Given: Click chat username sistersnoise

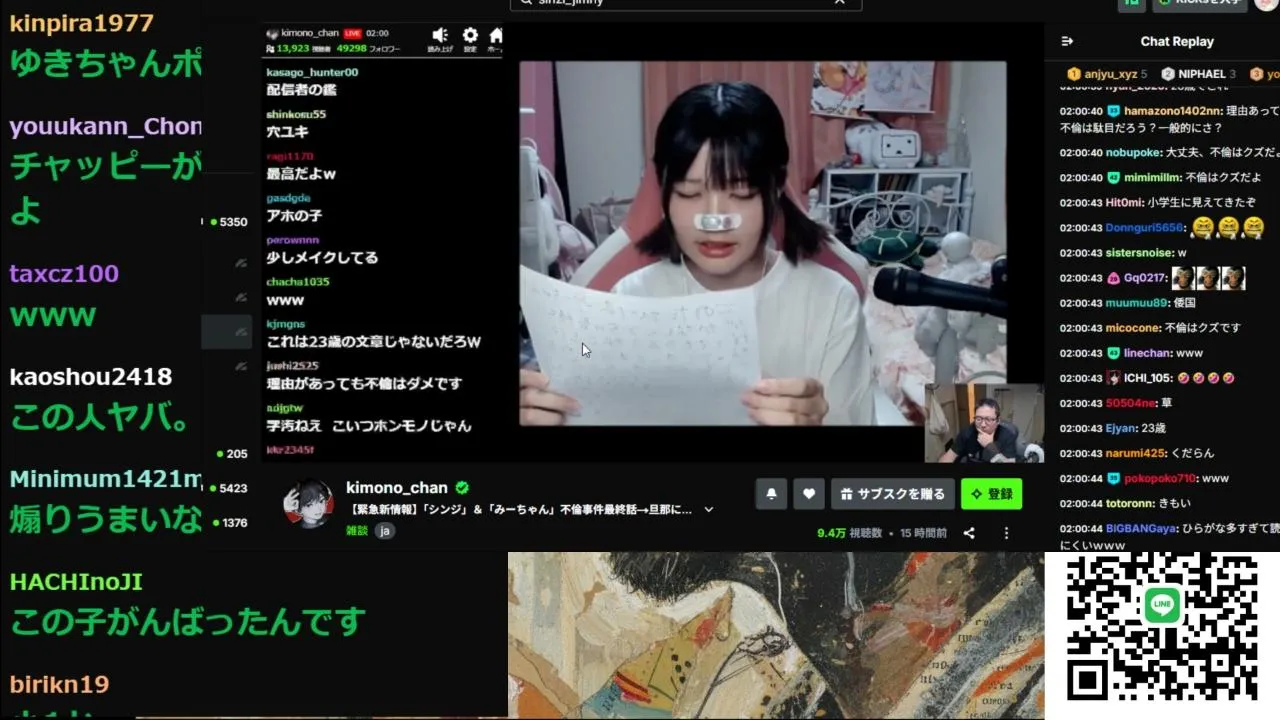Looking at the screenshot, I should (1140, 253).
